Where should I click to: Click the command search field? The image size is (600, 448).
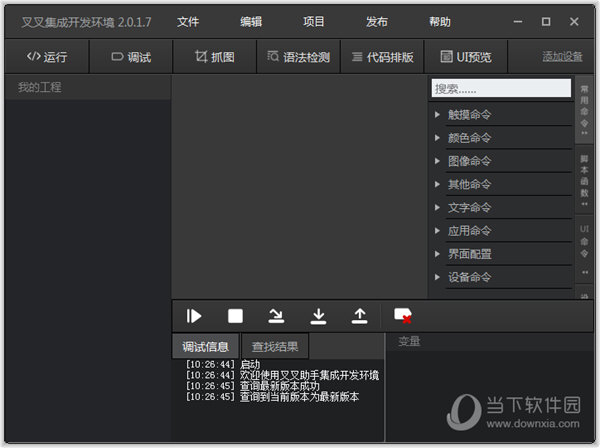[501, 88]
